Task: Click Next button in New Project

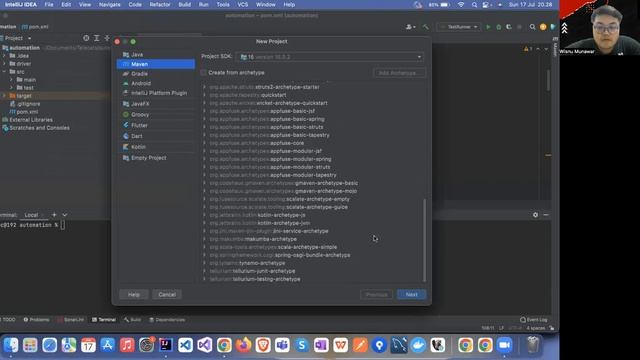Action: [411, 294]
